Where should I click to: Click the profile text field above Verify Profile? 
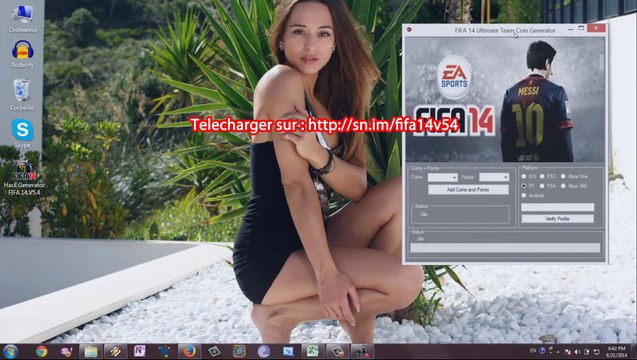(557, 207)
